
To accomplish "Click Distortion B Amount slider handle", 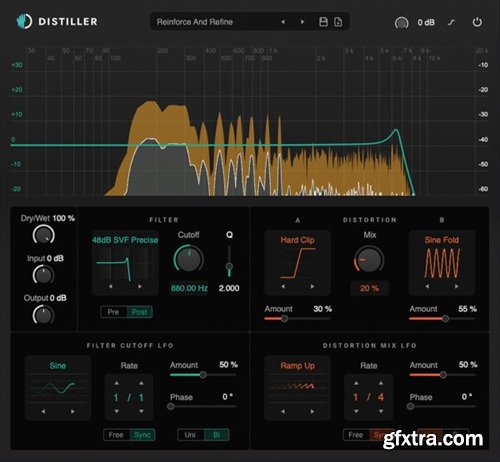I will 445,319.
